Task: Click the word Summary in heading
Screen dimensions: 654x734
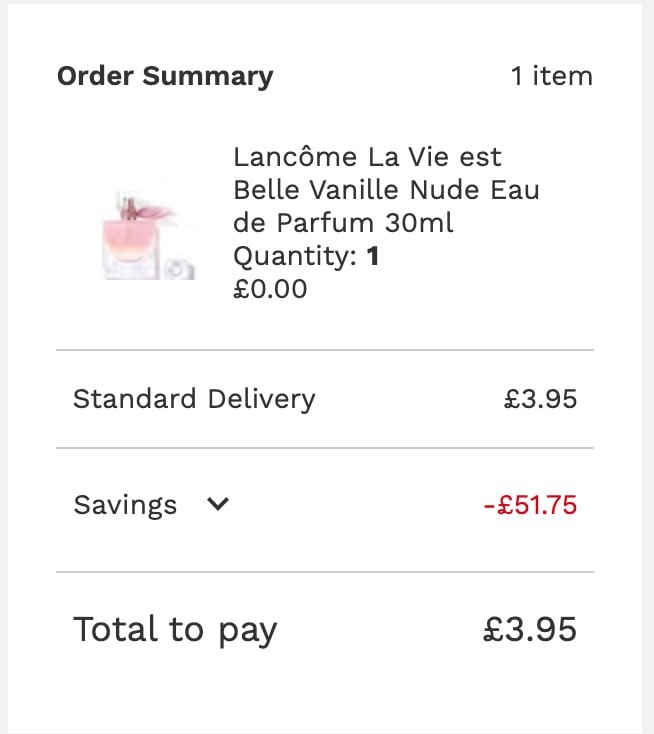Action: coord(208,77)
